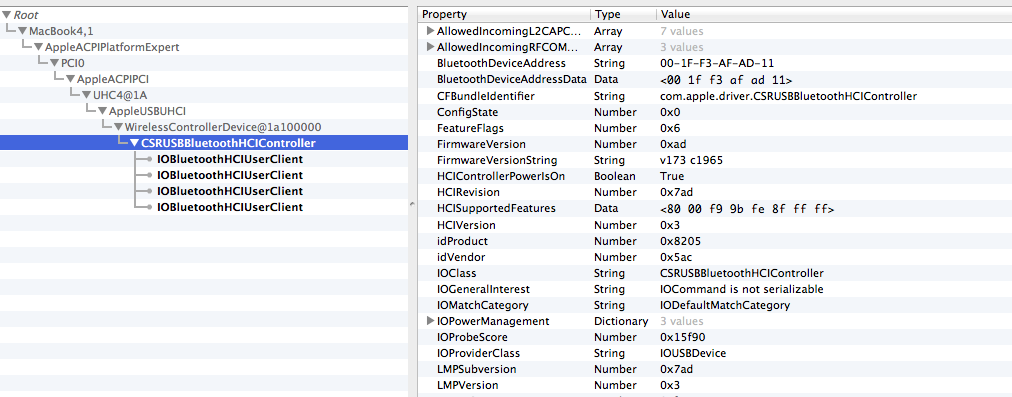1012x397 pixels.
Task: Expand the AllowedIncomingL2CAPC... array property
Action: 430,31
